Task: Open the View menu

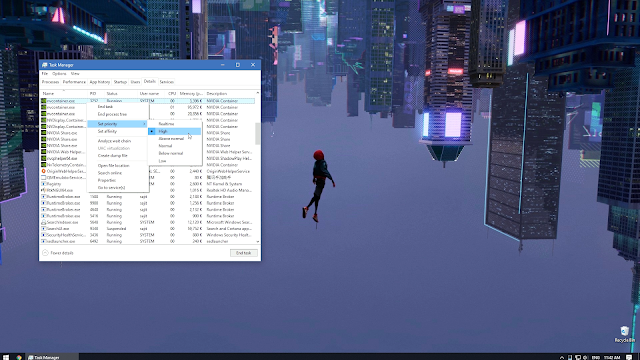Action: coord(75,74)
